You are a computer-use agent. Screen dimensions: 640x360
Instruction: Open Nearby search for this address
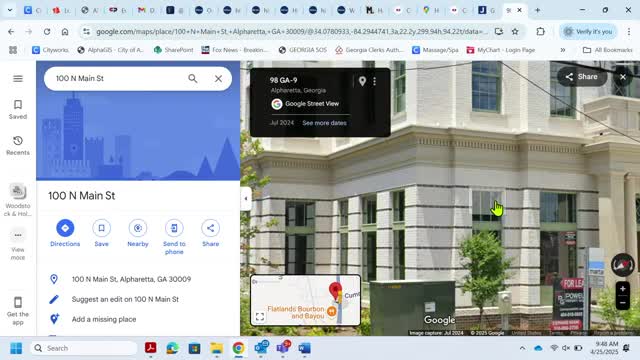pyautogui.click(x=138, y=228)
